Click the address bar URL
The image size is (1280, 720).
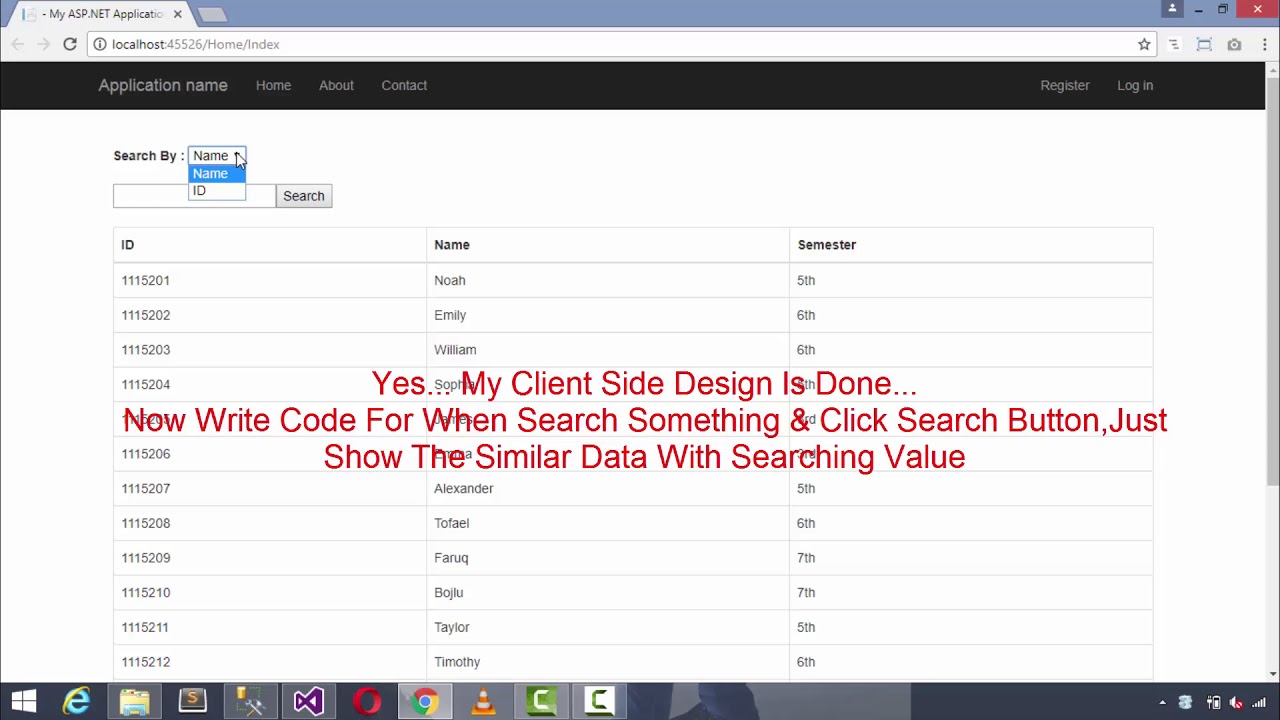point(196,44)
